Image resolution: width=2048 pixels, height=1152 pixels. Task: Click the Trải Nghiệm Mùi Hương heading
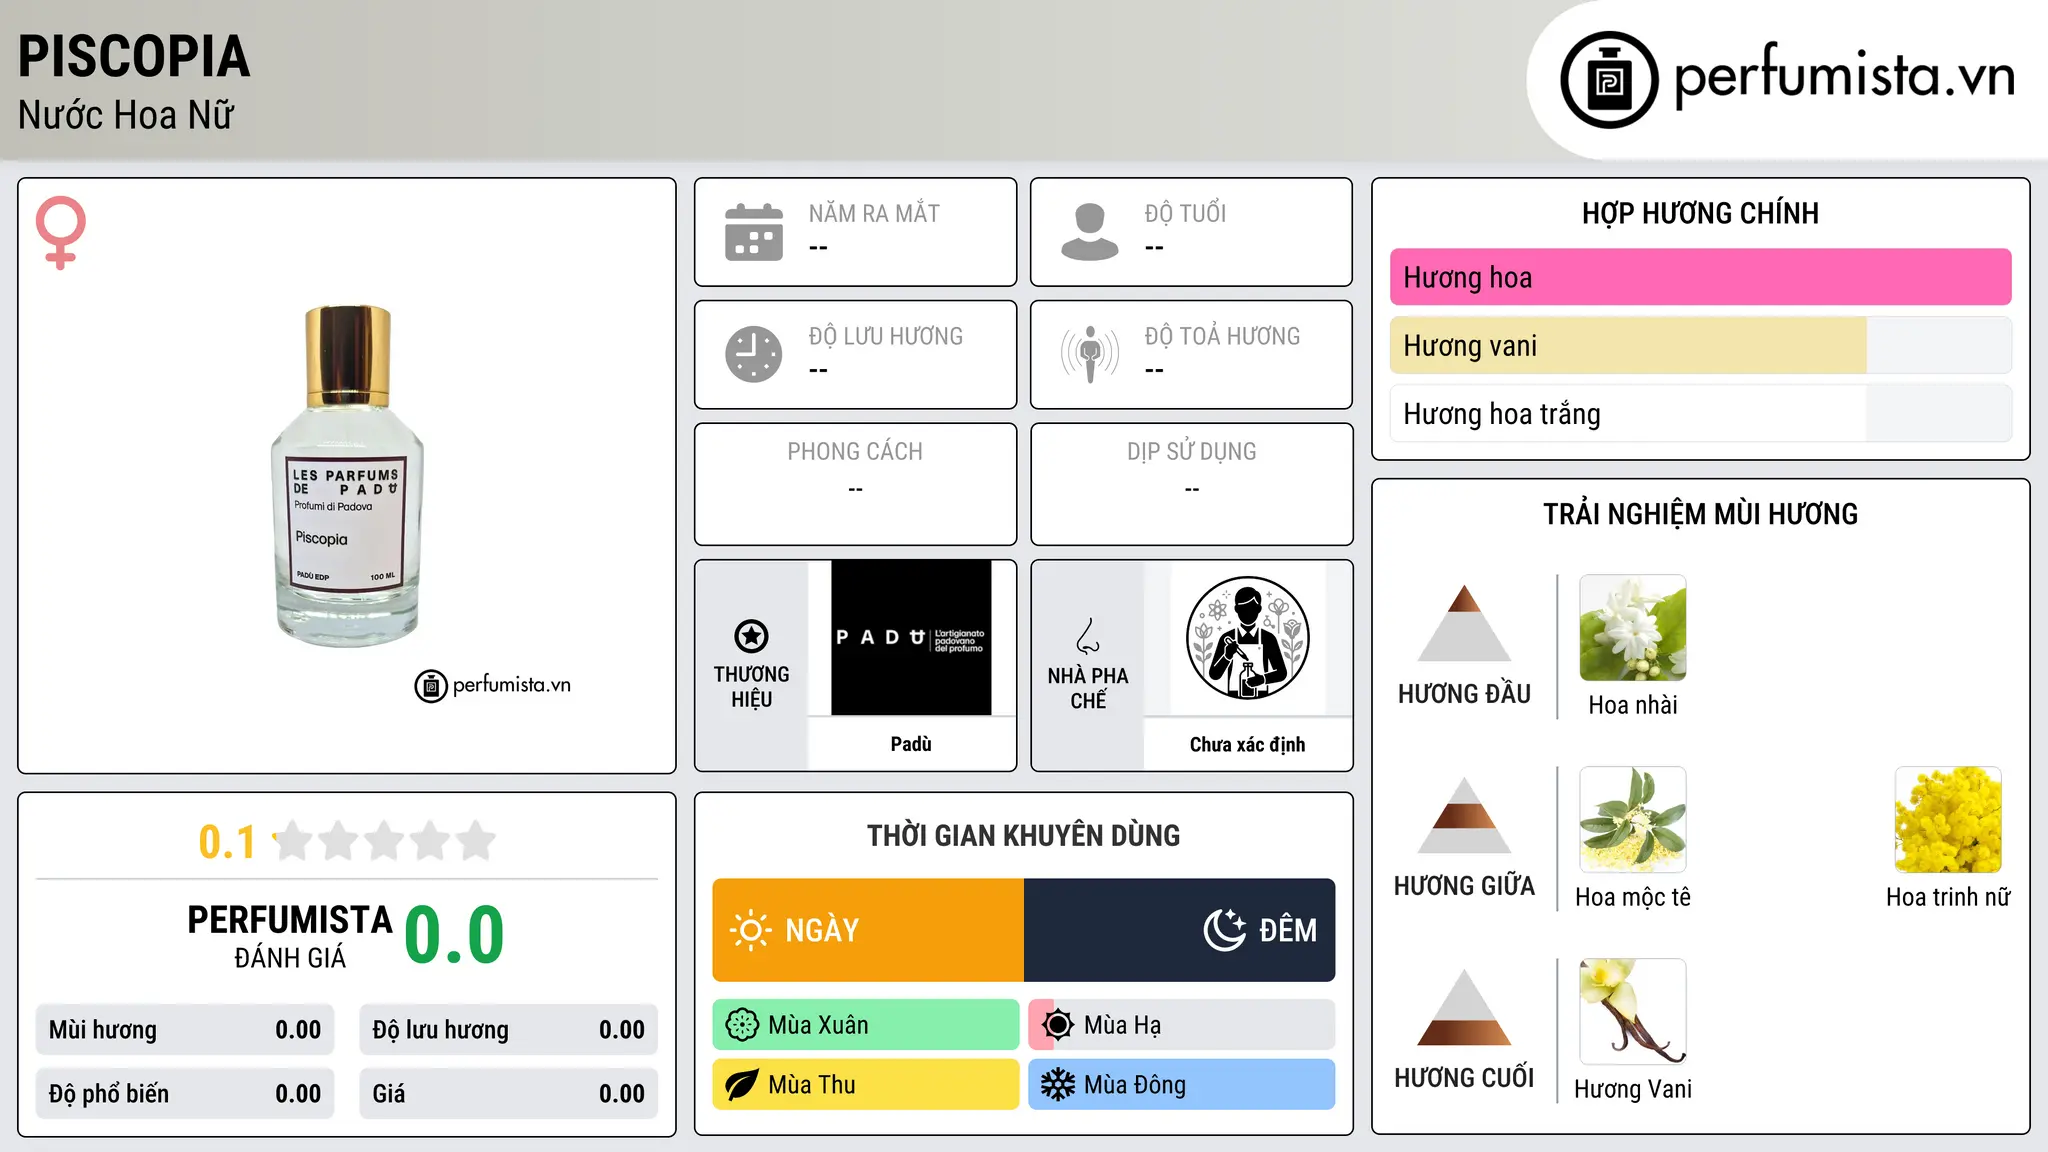[1700, 514]
